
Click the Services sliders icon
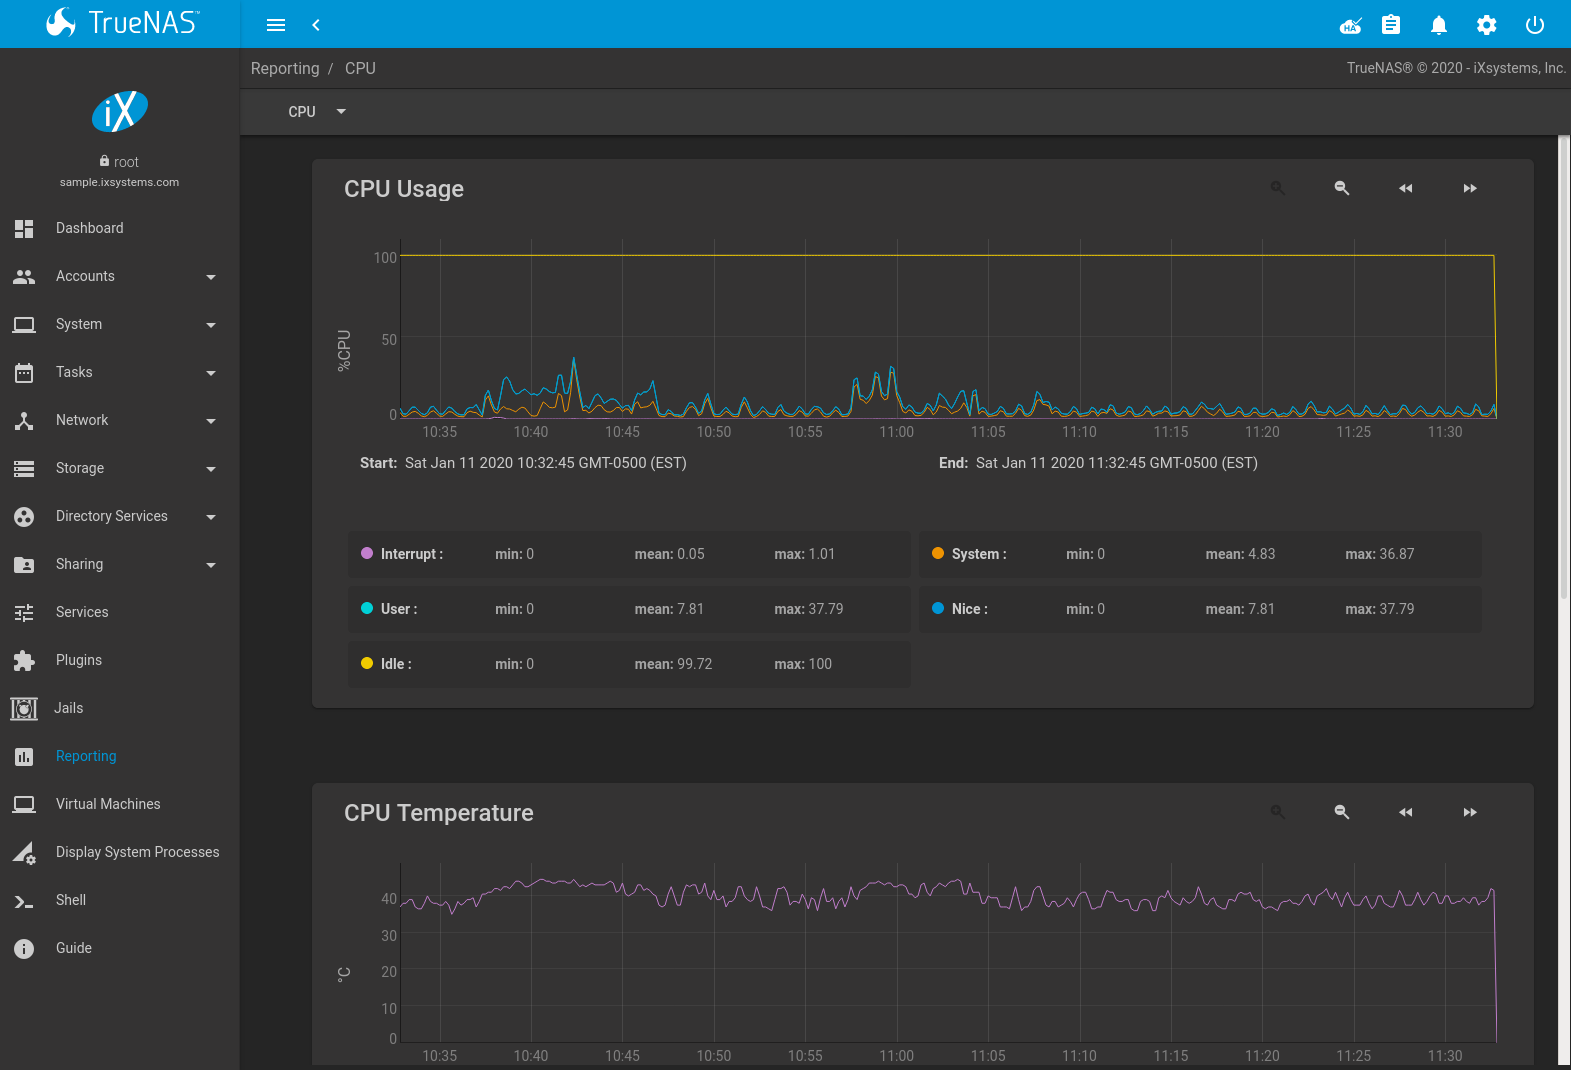tap(24, 612)
